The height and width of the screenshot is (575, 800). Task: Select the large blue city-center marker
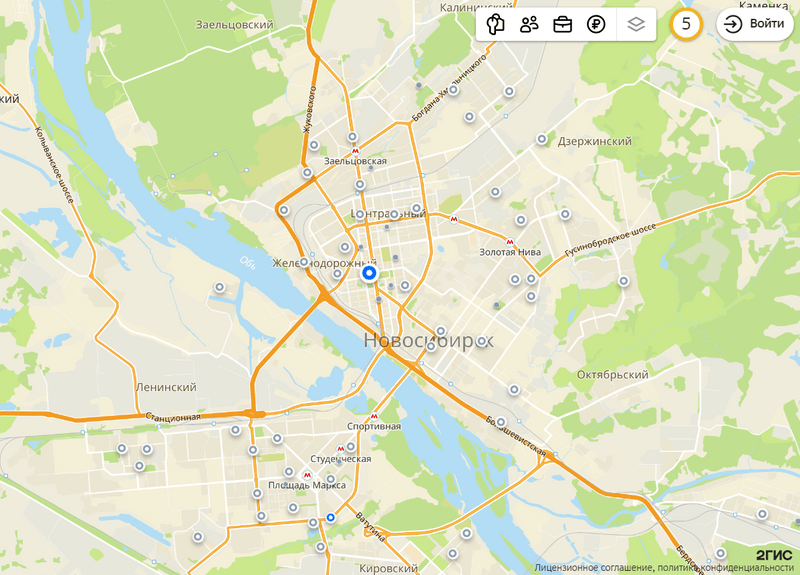pos(368,273)
